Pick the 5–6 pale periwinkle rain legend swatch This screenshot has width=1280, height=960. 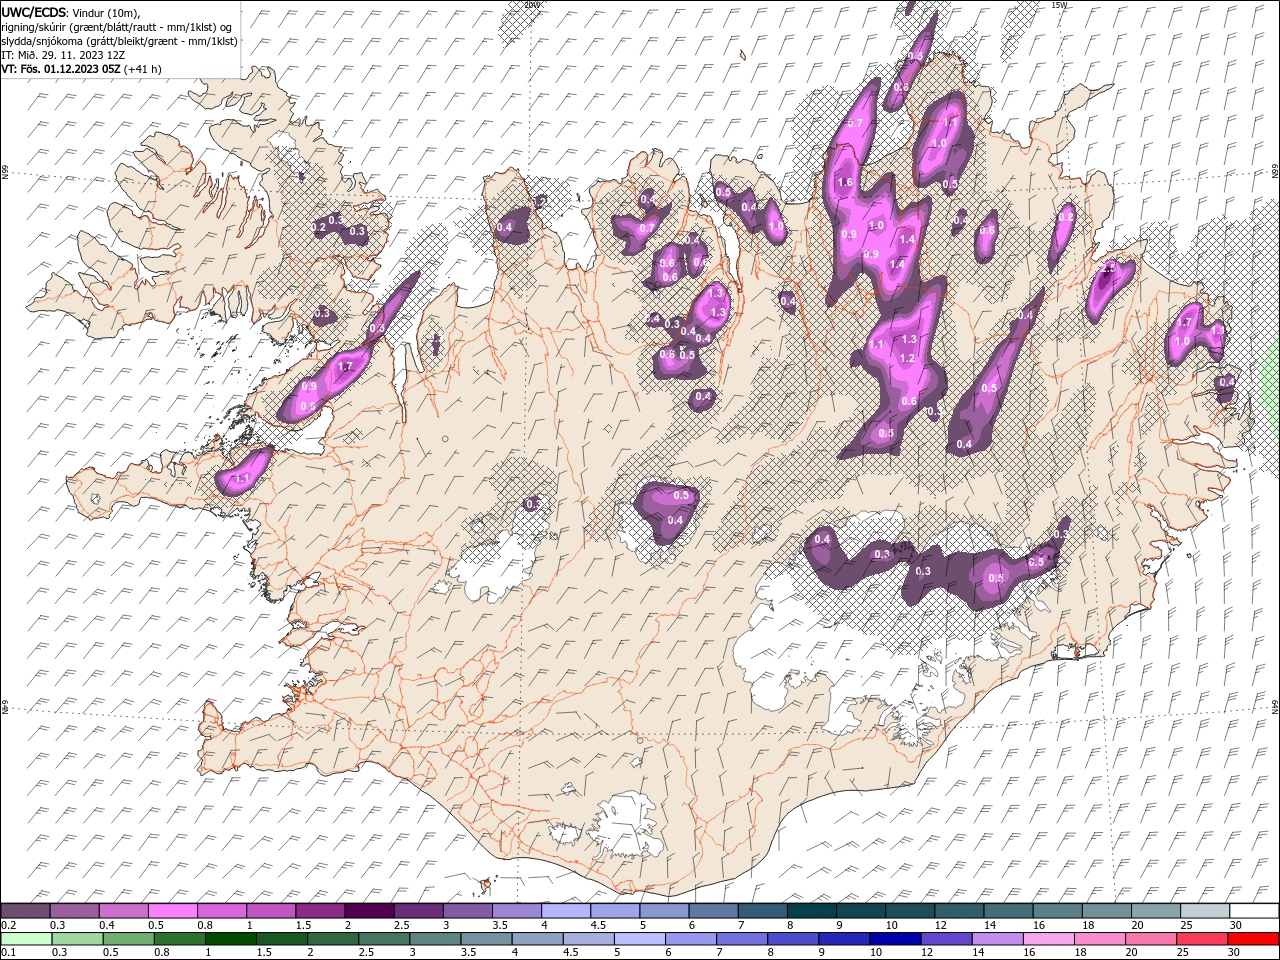[640, 939]
